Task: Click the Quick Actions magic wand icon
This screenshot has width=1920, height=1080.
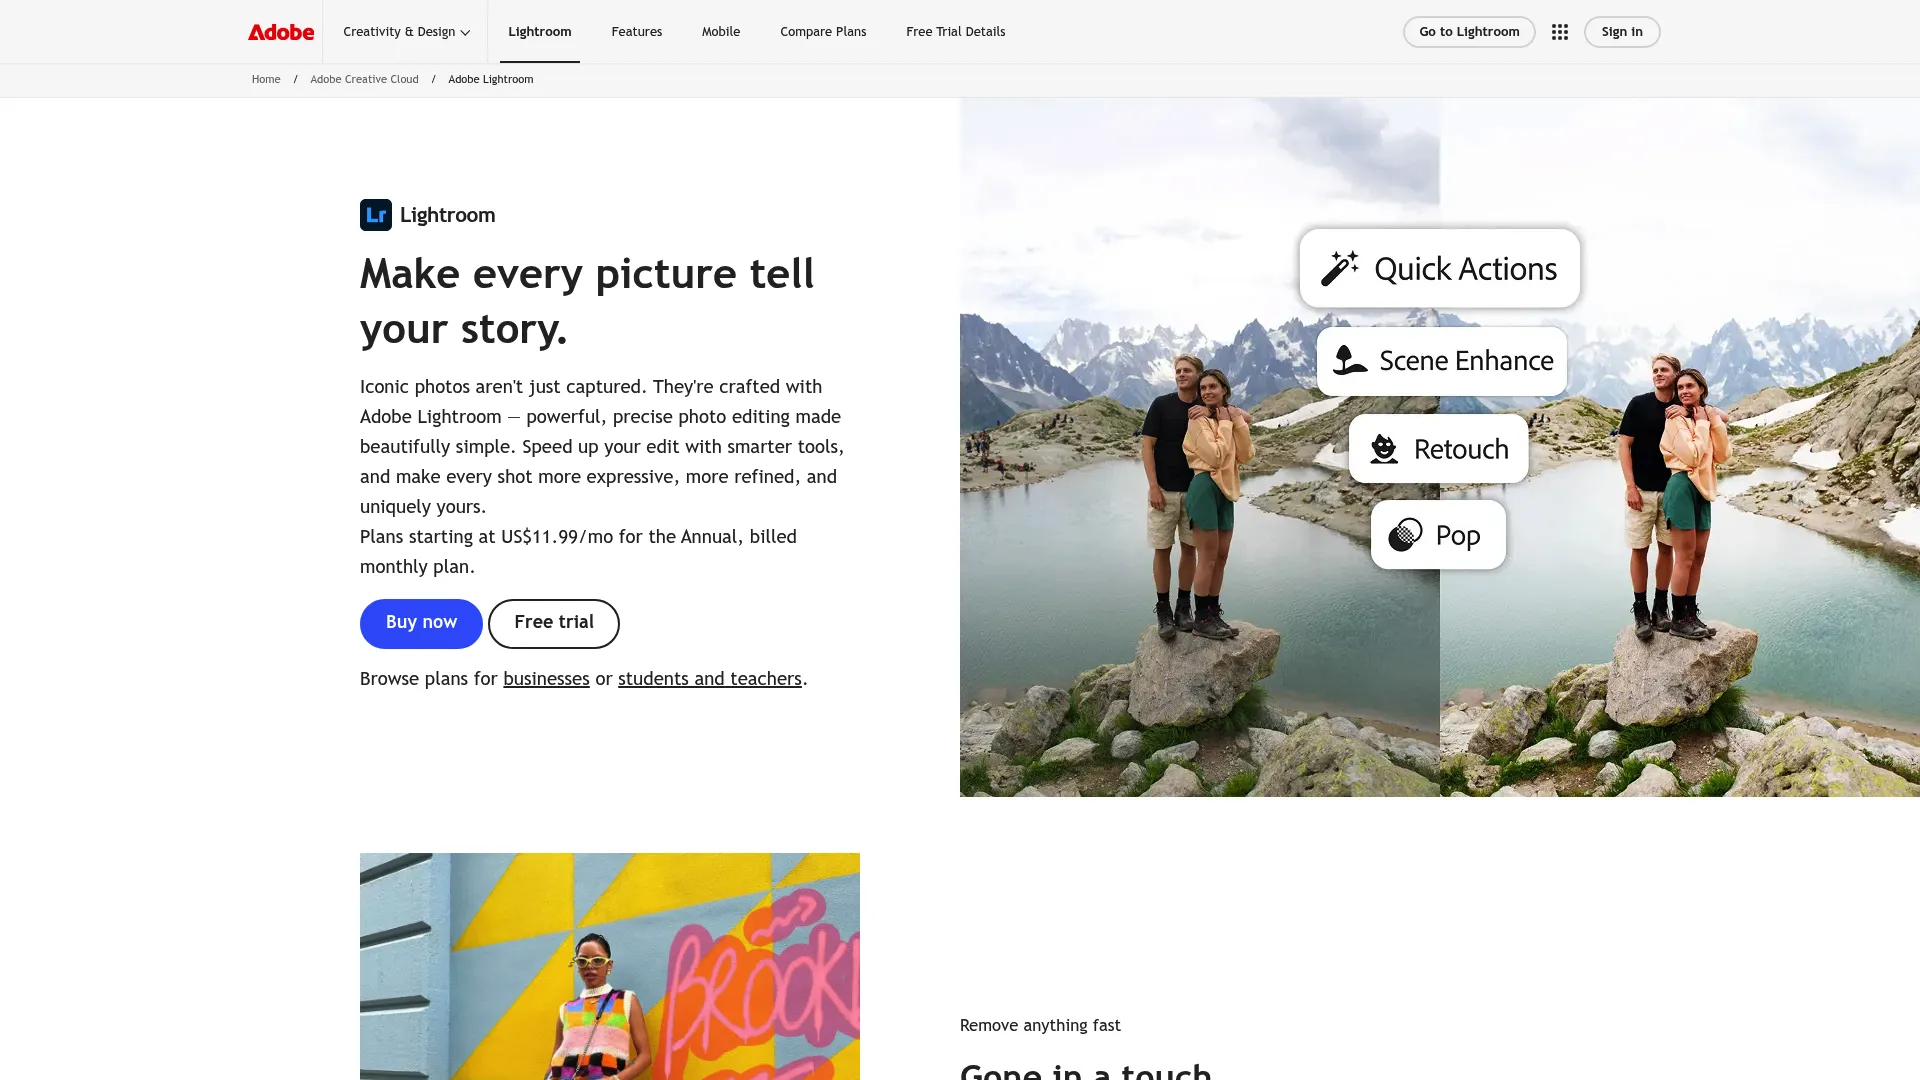Action: tap(1339, 268)
